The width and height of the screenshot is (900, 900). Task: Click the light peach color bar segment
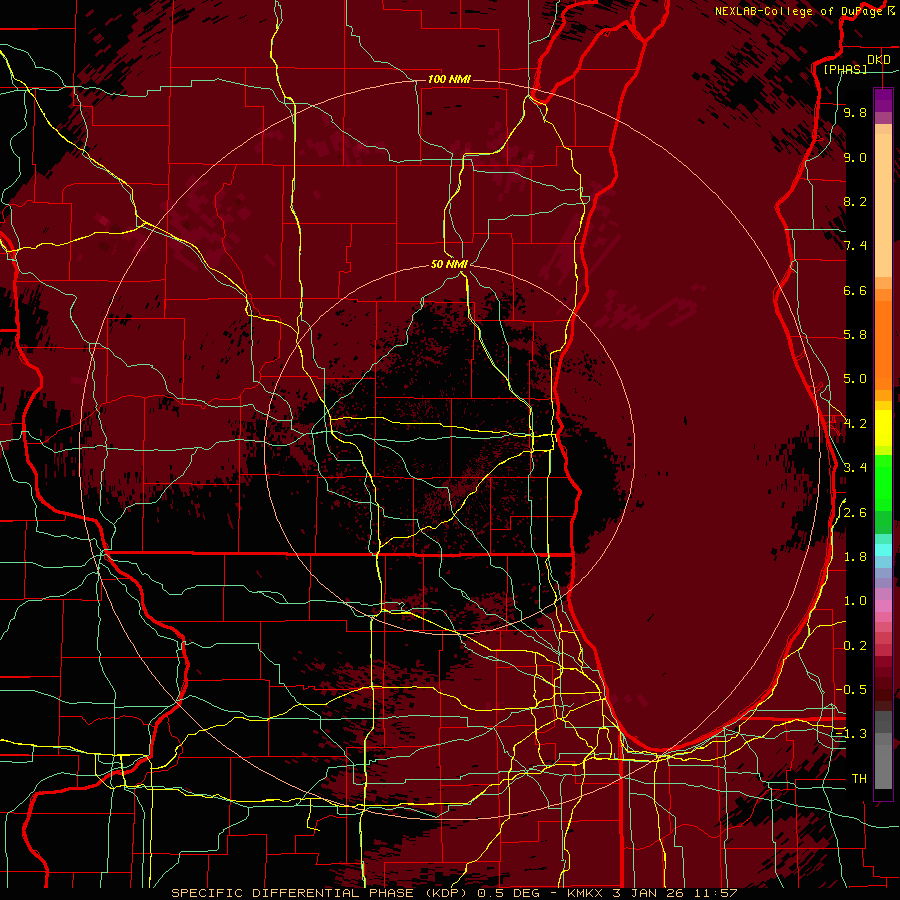(883, 205)
